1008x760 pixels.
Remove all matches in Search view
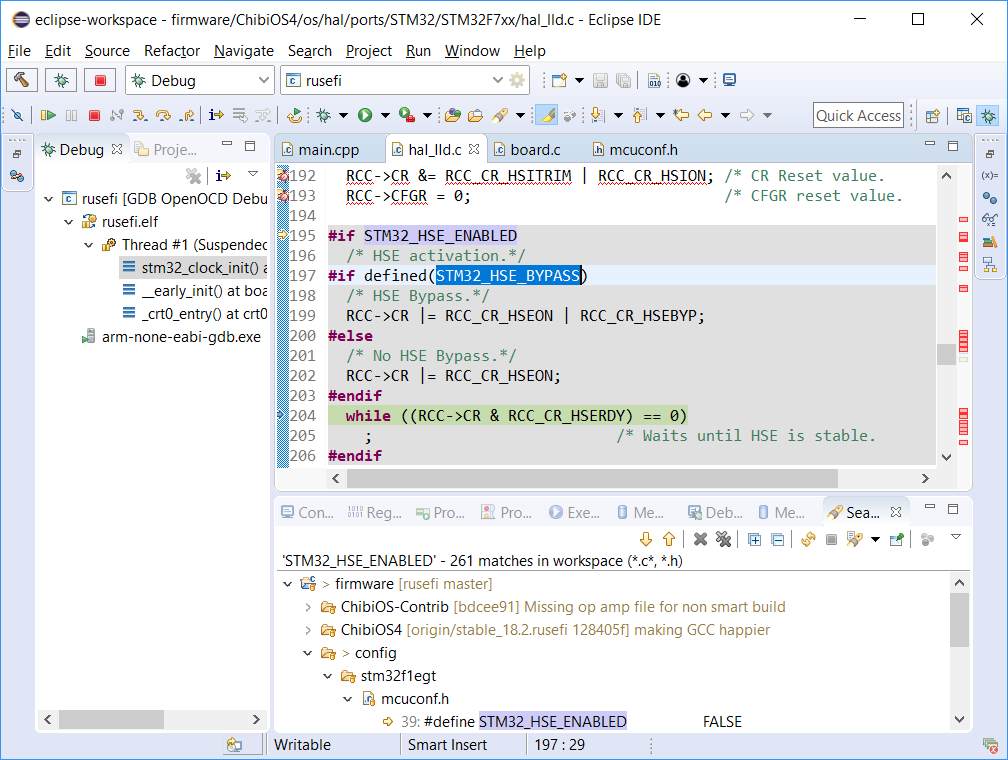tap(724, 539)
